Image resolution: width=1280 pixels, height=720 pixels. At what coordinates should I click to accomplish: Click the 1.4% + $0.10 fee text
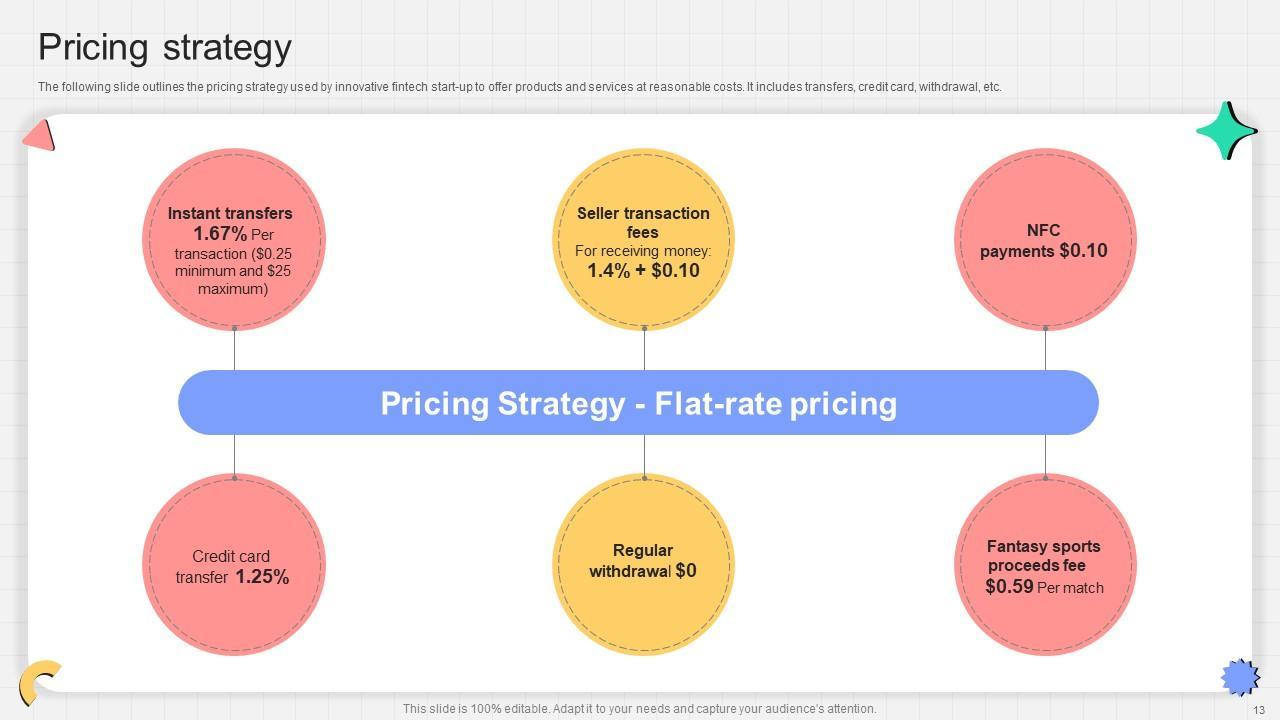coord(643,271)
